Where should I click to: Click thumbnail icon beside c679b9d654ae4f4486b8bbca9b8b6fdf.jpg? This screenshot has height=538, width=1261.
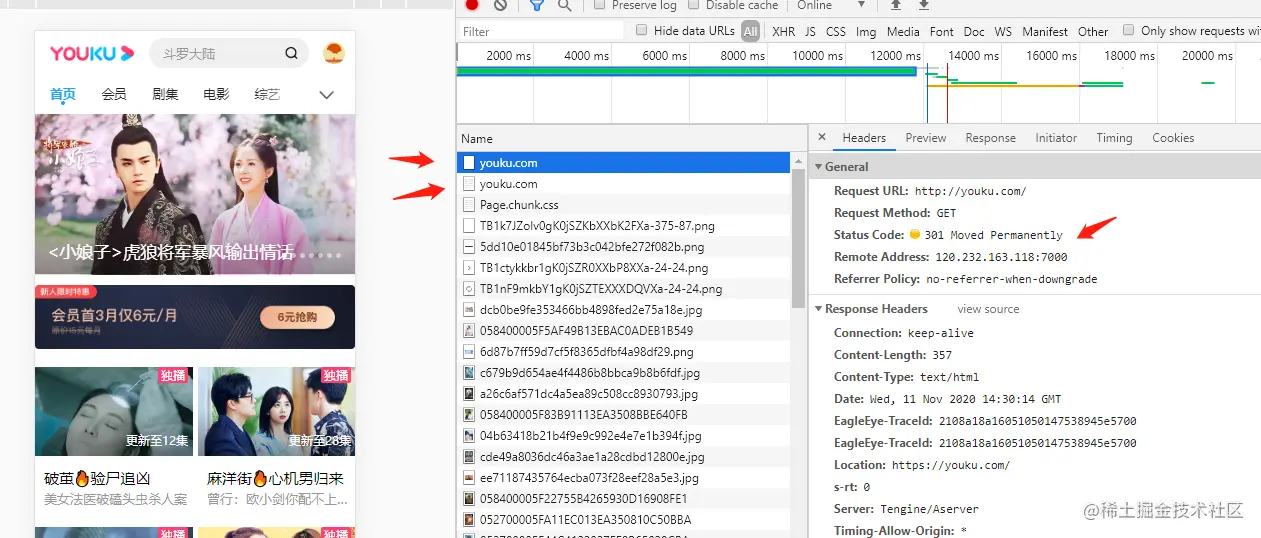[468, 373]
